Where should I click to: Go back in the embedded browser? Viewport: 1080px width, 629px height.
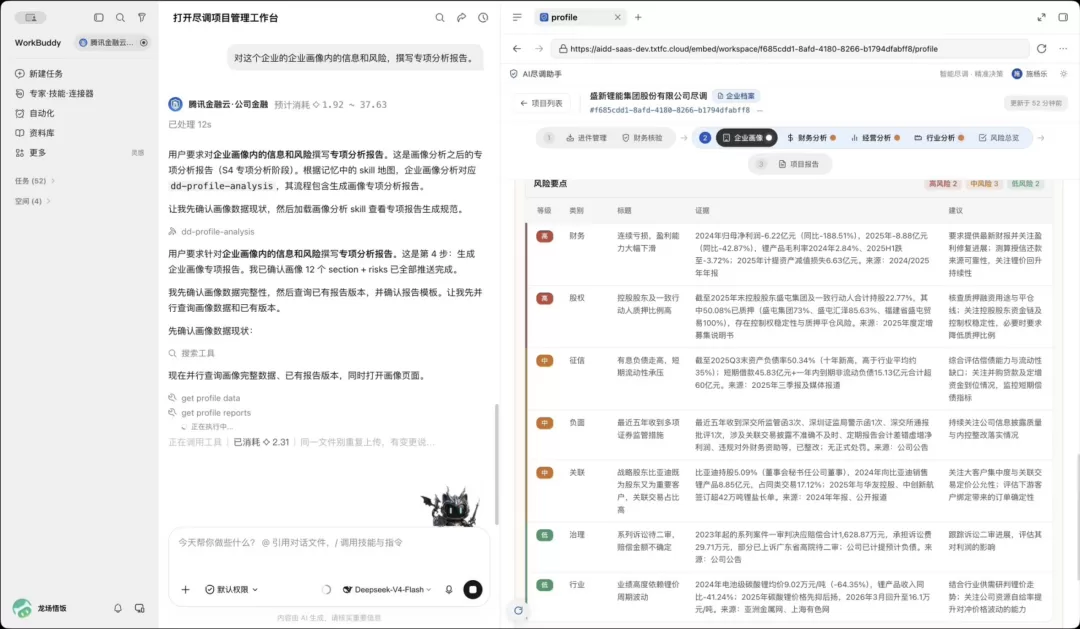click(x=517, y=49)
